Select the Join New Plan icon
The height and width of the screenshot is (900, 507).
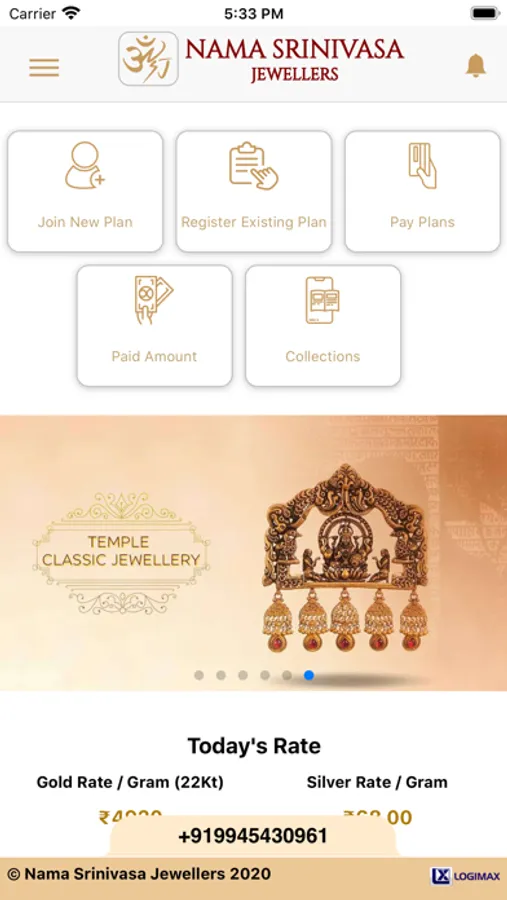85,166
